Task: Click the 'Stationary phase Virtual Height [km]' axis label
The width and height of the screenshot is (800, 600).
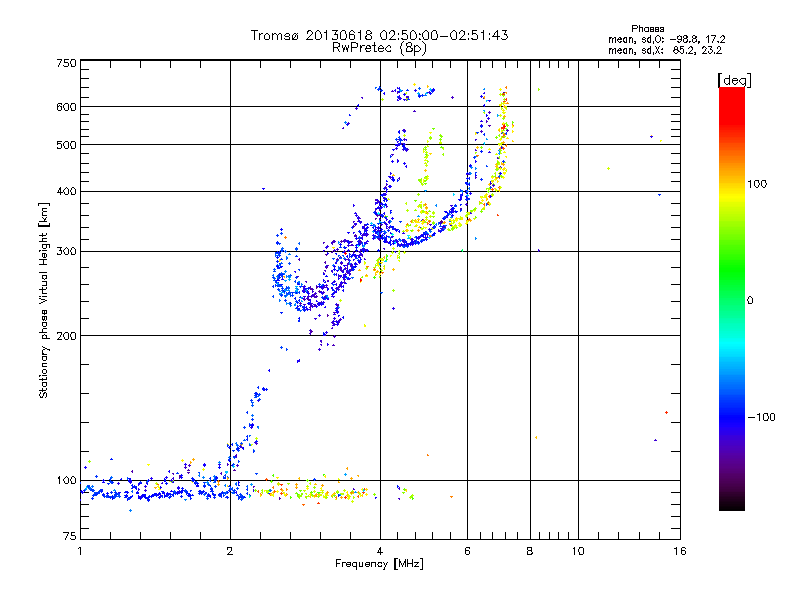Action: pyautogui.click(x=44, y=301)
